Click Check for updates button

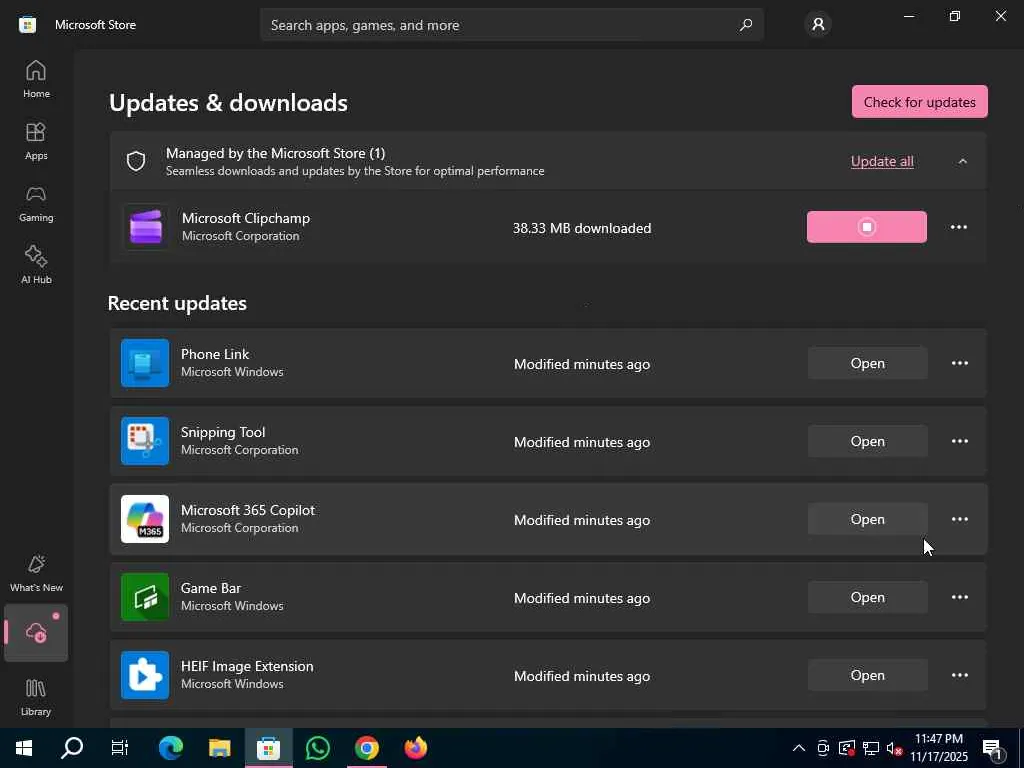pos(920,102)
